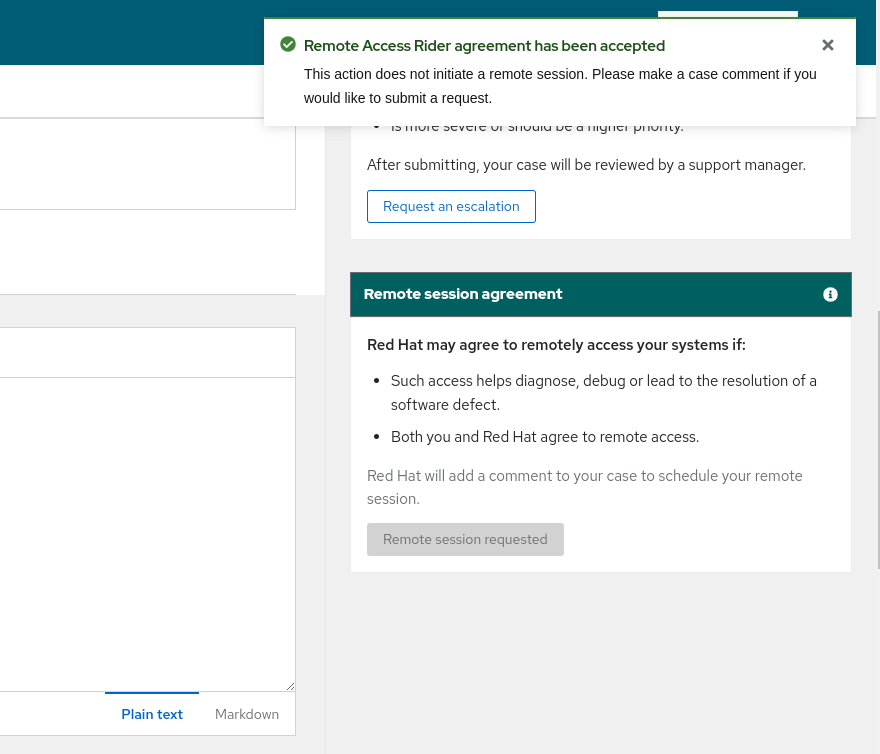Click the resize grip of the comment box
Viewport: 880px width, 754px height.
pyautogui.click(x=291, y=684)
